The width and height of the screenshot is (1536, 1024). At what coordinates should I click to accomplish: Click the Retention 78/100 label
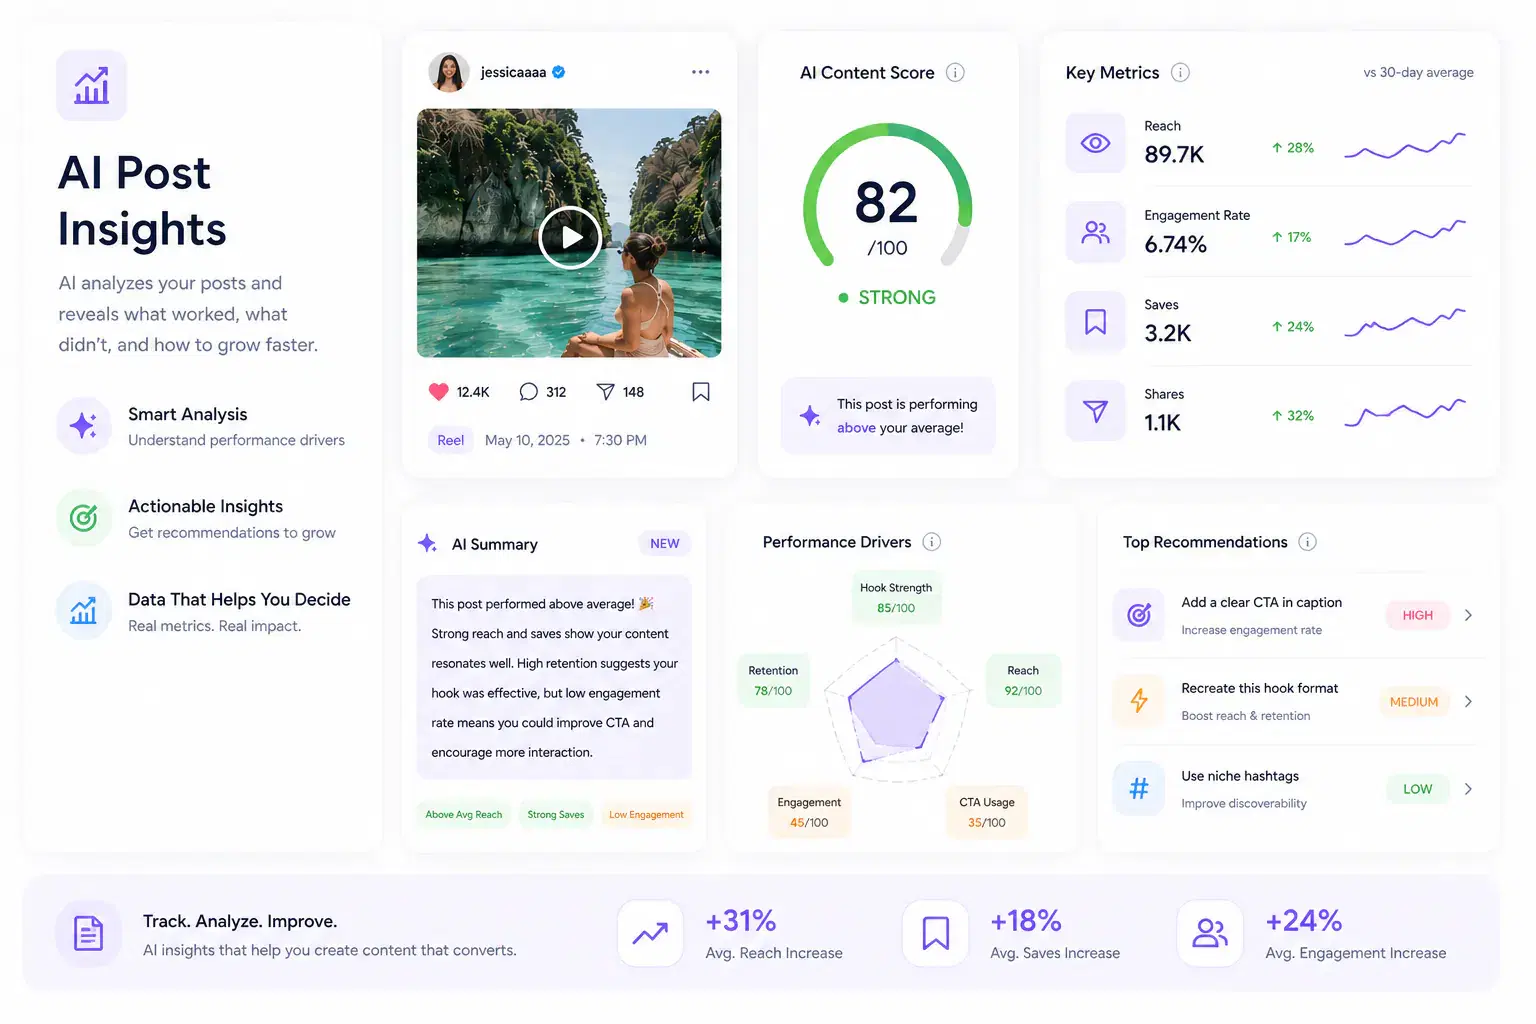point(773,681)
